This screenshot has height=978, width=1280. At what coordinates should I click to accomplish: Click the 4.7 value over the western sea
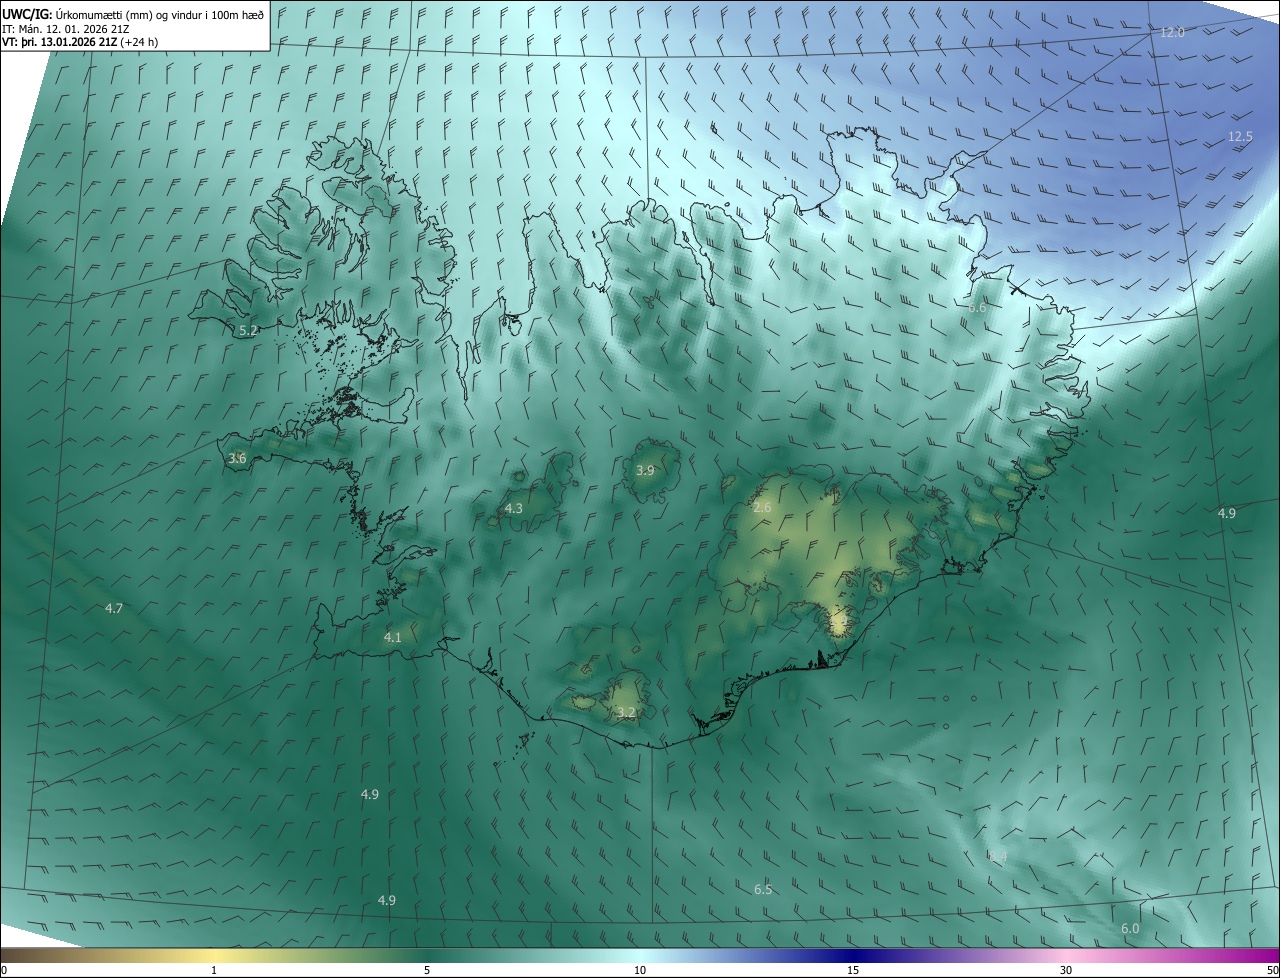tap(114, 609)
